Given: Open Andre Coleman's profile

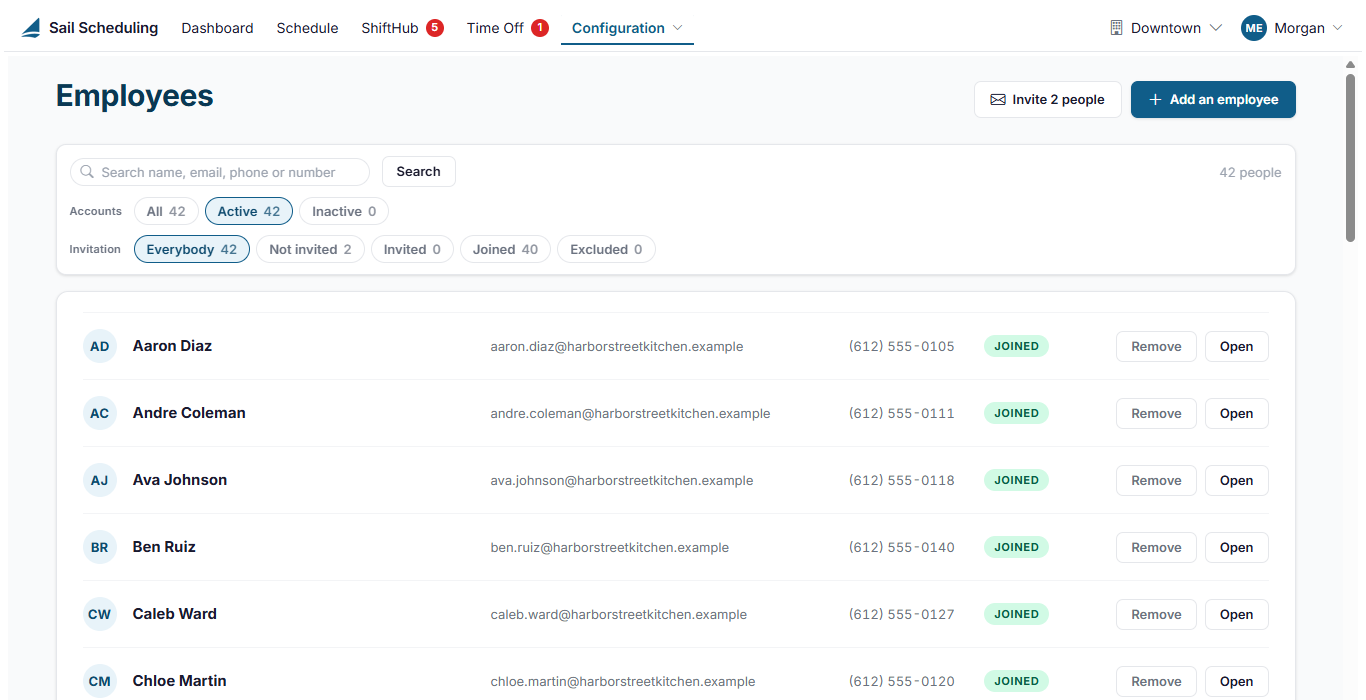Looking at the screenshot, I should [1236, 414].
